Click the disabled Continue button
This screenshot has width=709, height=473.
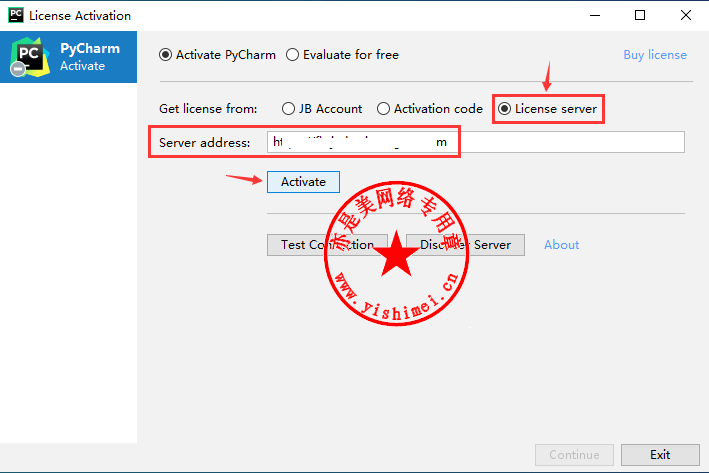[x=574, y=454]
